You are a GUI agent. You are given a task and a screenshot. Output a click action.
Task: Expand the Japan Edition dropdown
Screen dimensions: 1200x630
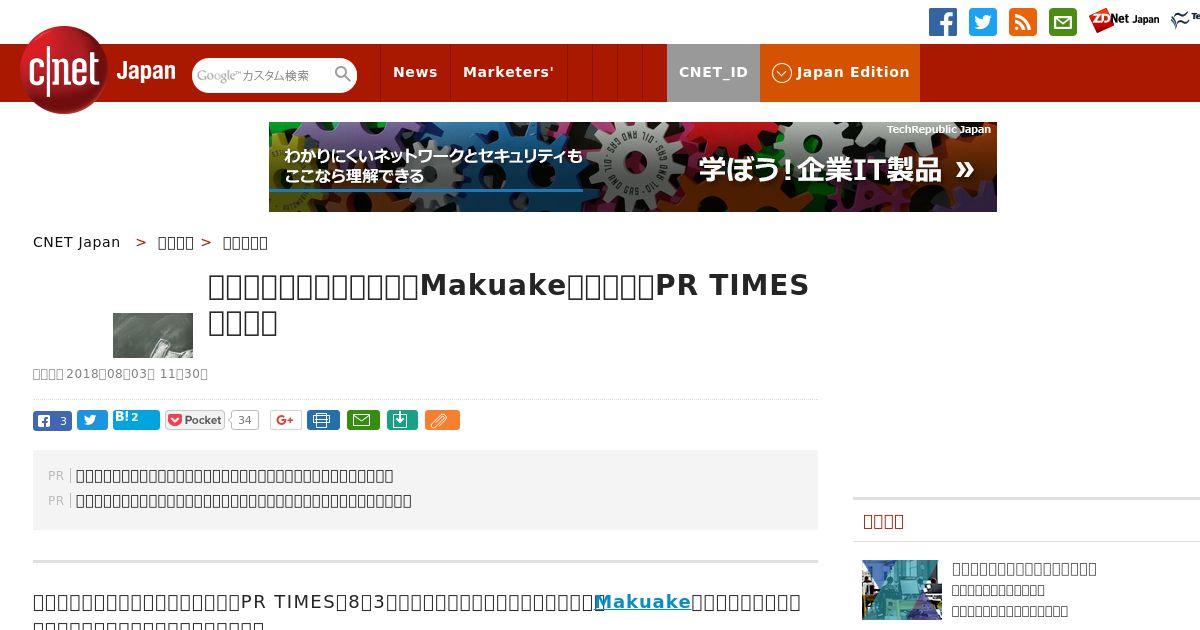pos(840,72)
